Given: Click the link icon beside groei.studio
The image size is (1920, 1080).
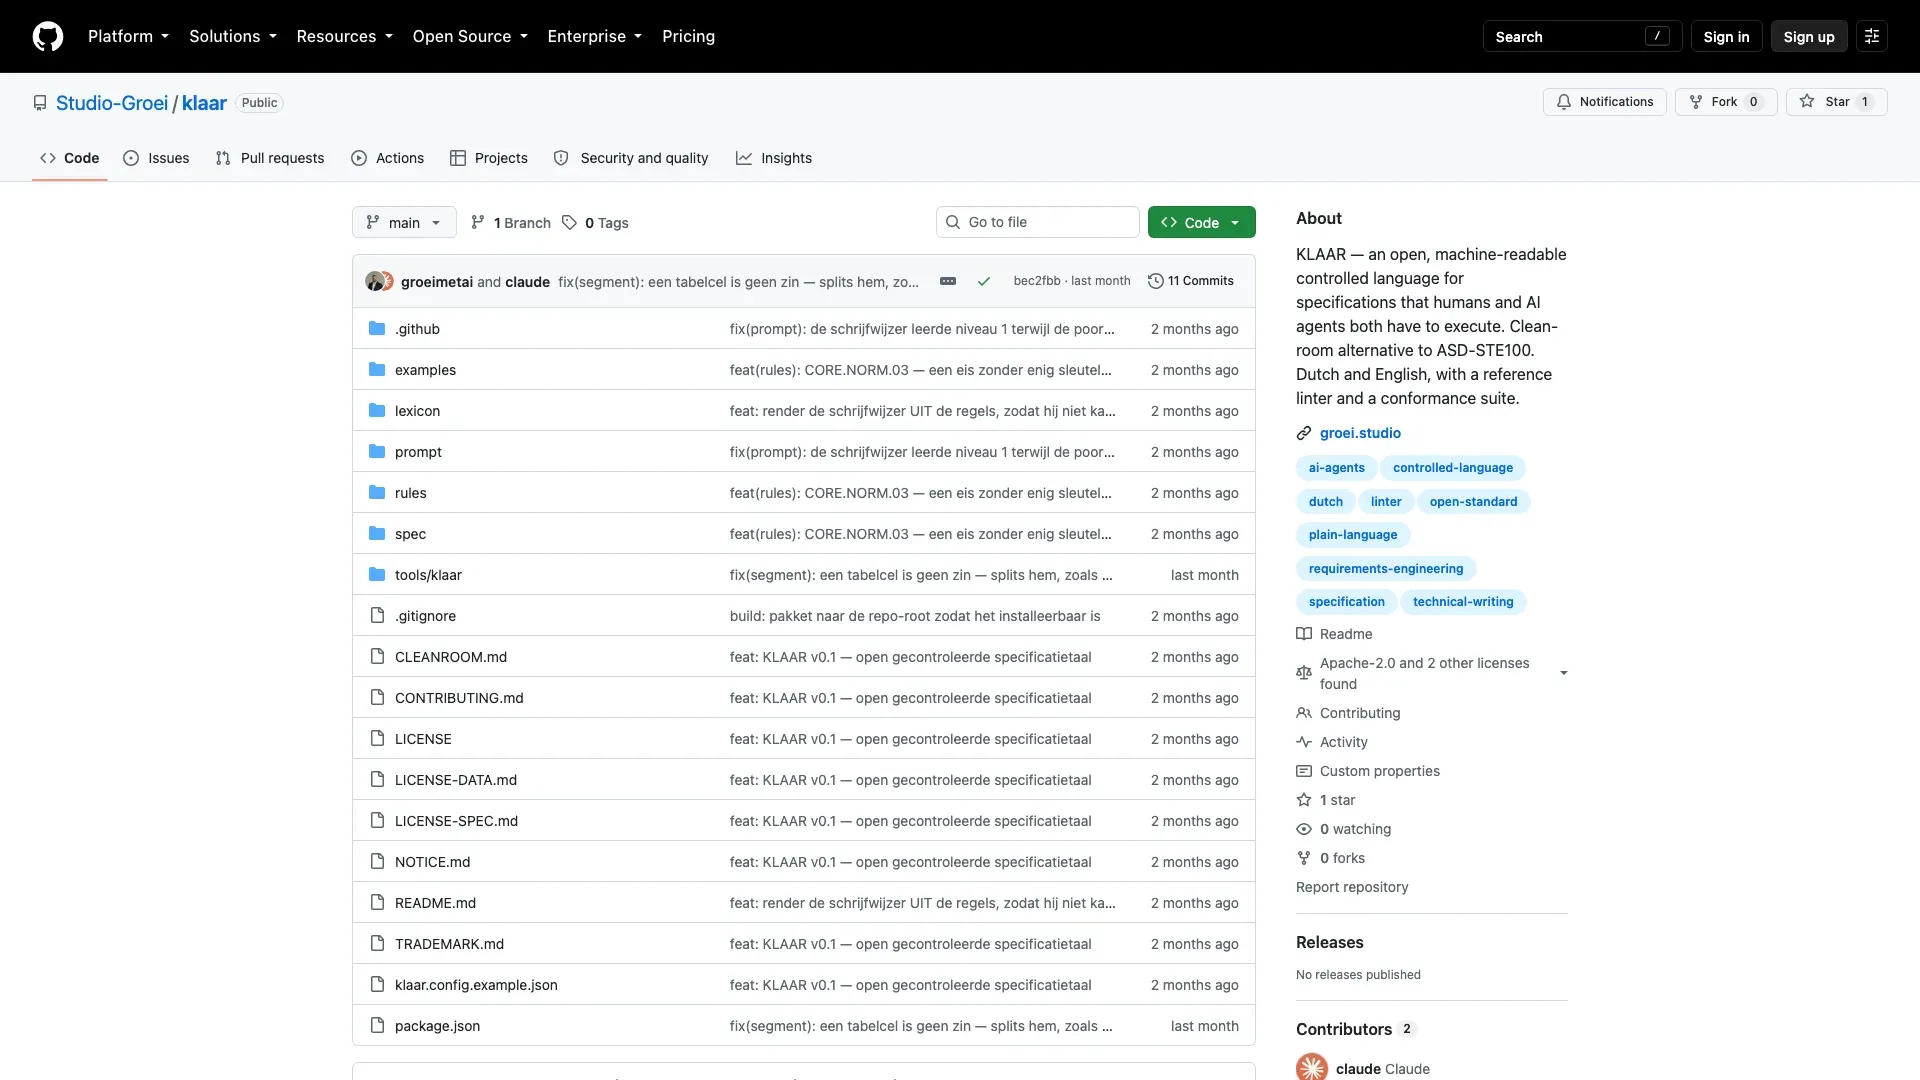Looking at the screenshot, I should [1304, 433].
